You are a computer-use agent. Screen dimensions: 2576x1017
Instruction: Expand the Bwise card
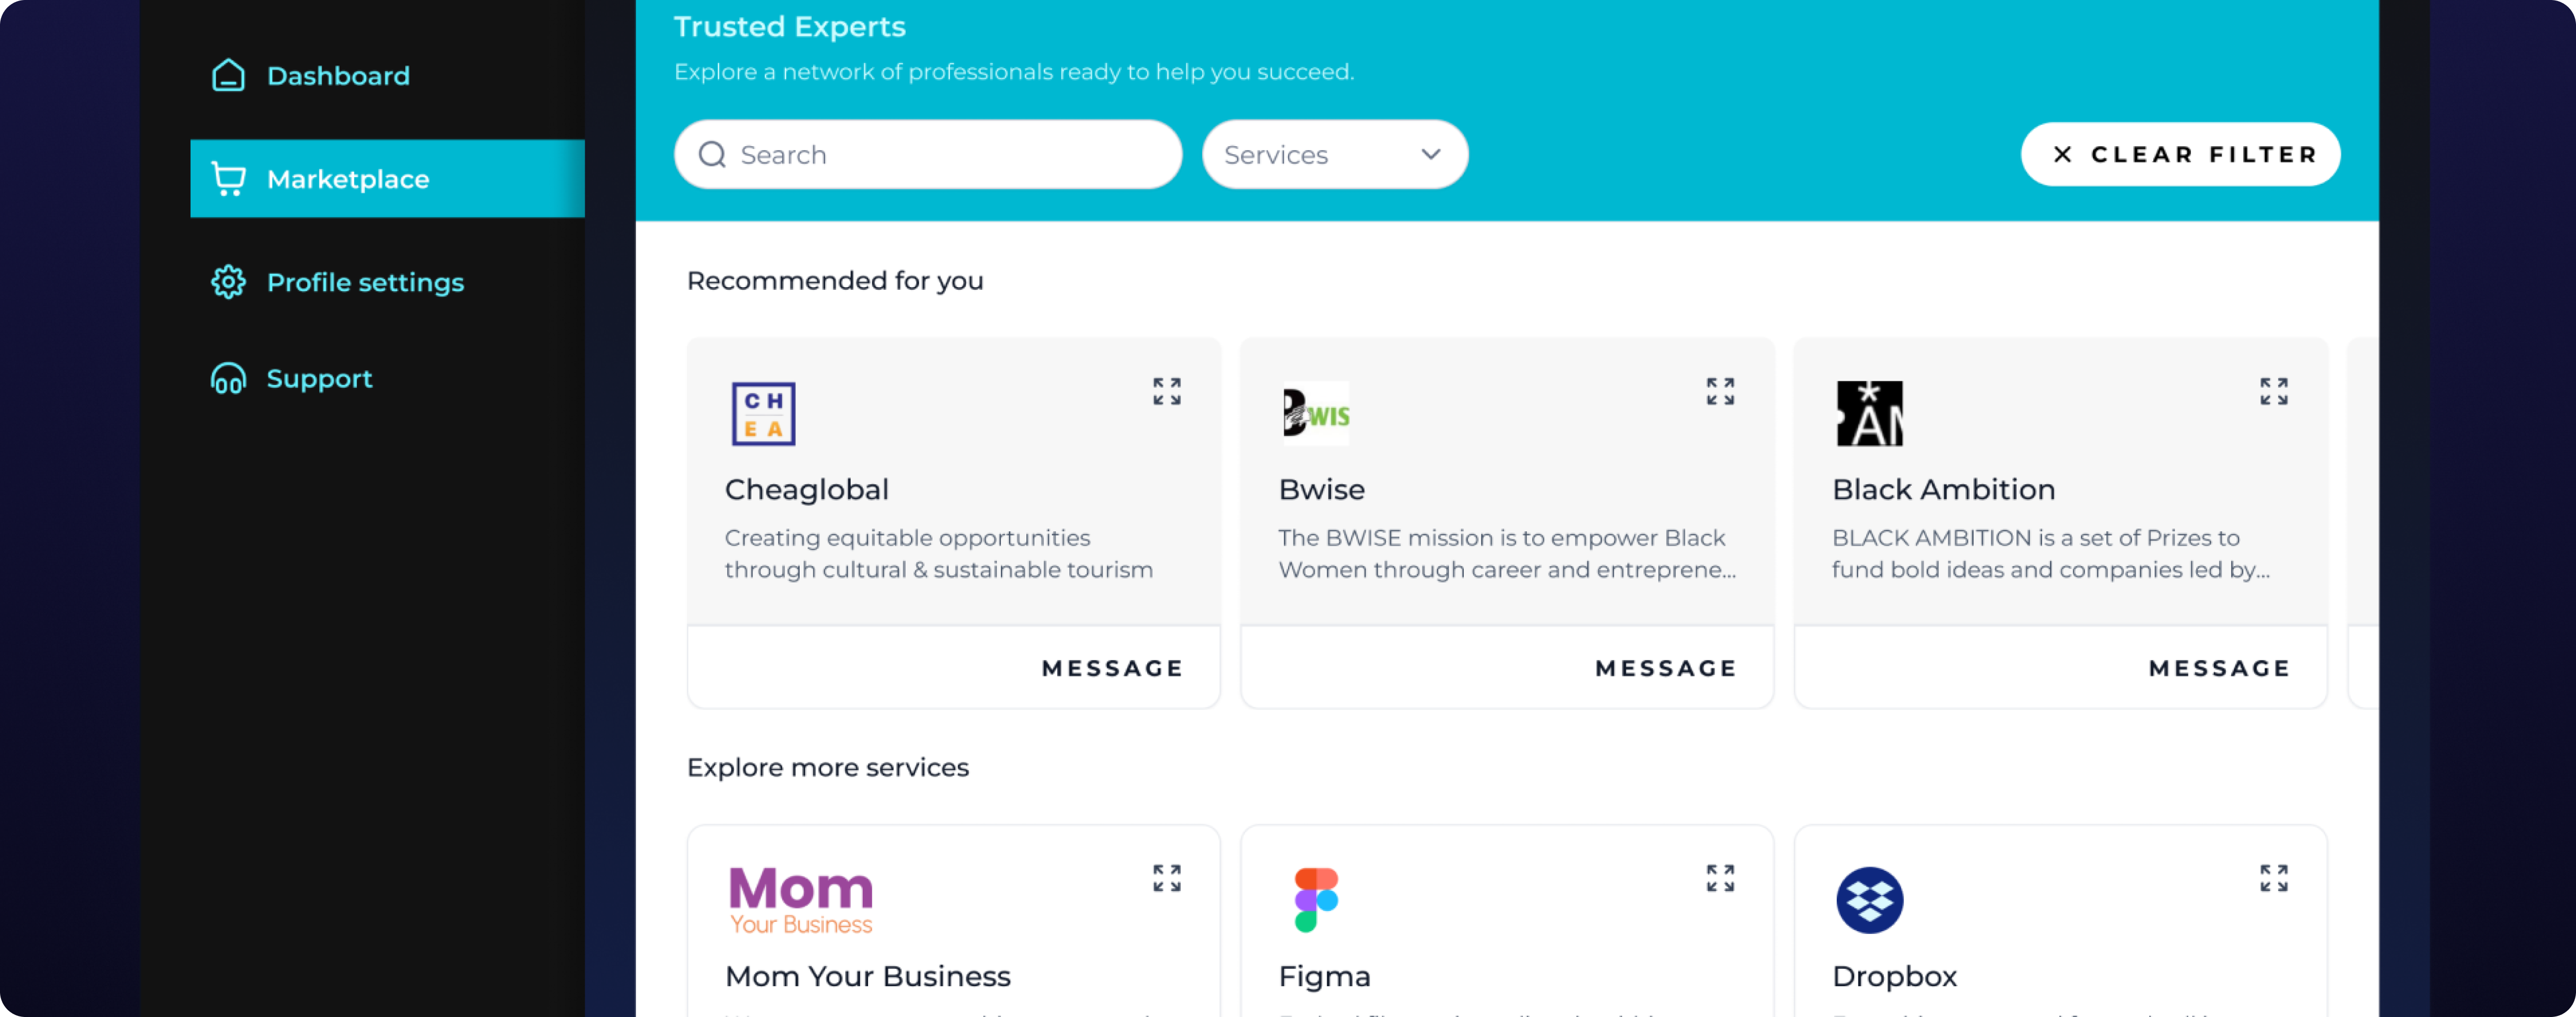coord(1720,391)
